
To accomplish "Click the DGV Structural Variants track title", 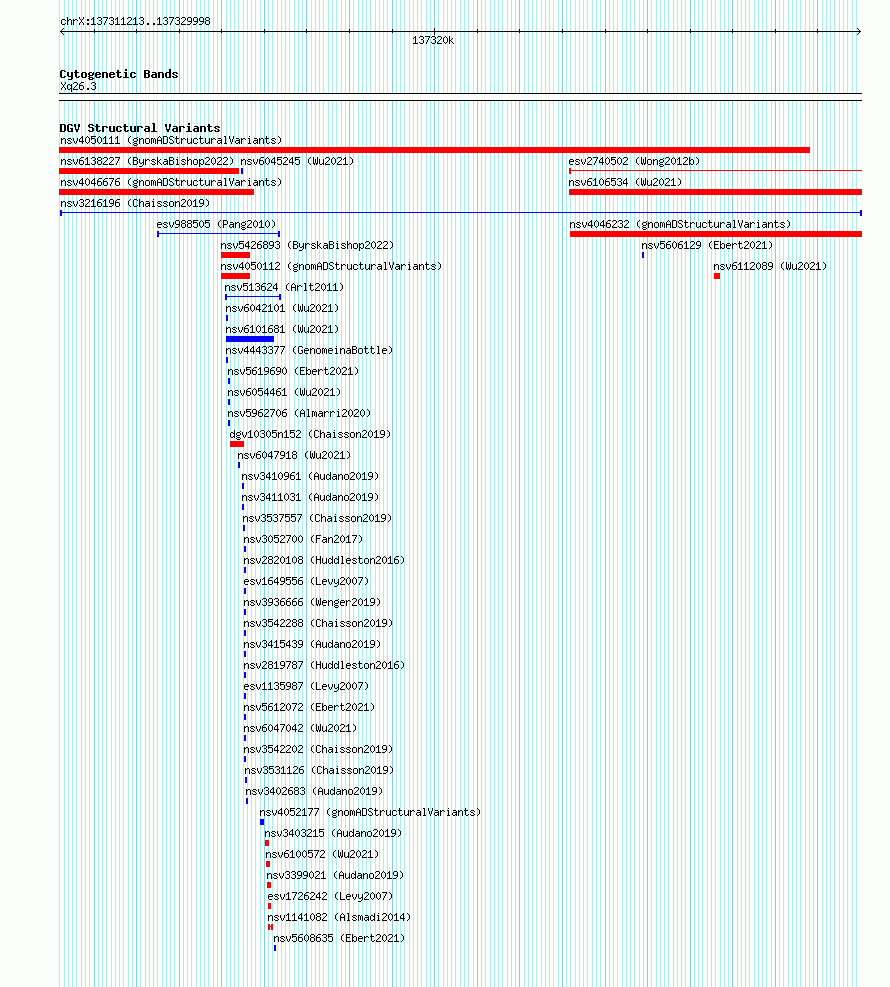I will (140, 128).
